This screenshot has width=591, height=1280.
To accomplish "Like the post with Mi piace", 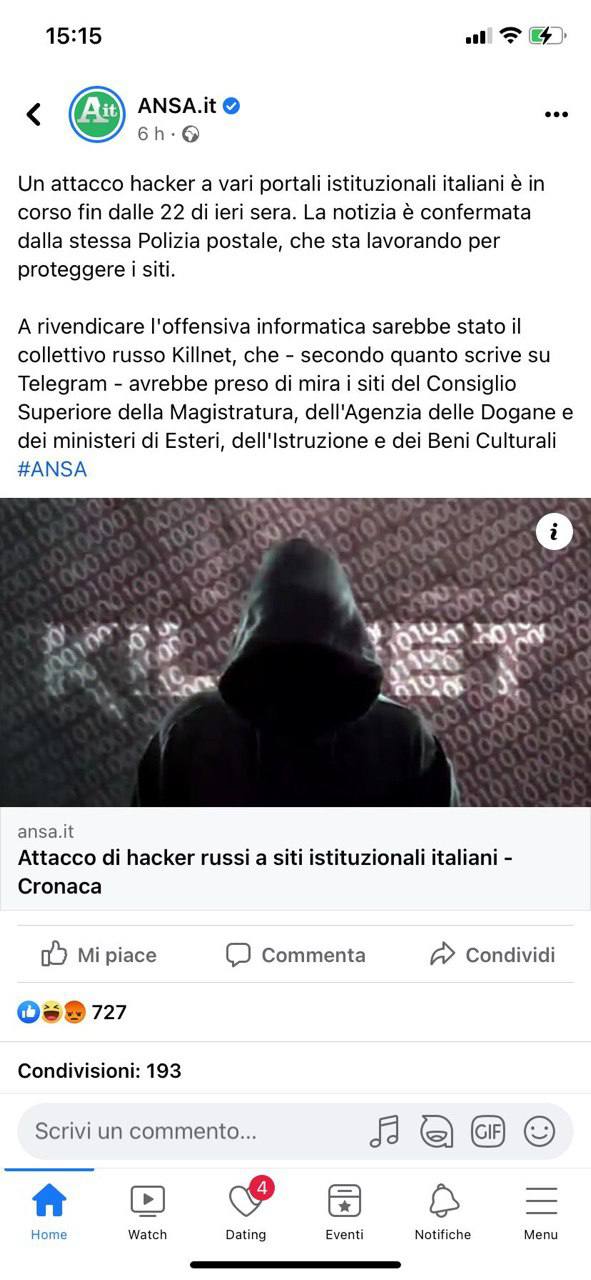I will 99,955.
